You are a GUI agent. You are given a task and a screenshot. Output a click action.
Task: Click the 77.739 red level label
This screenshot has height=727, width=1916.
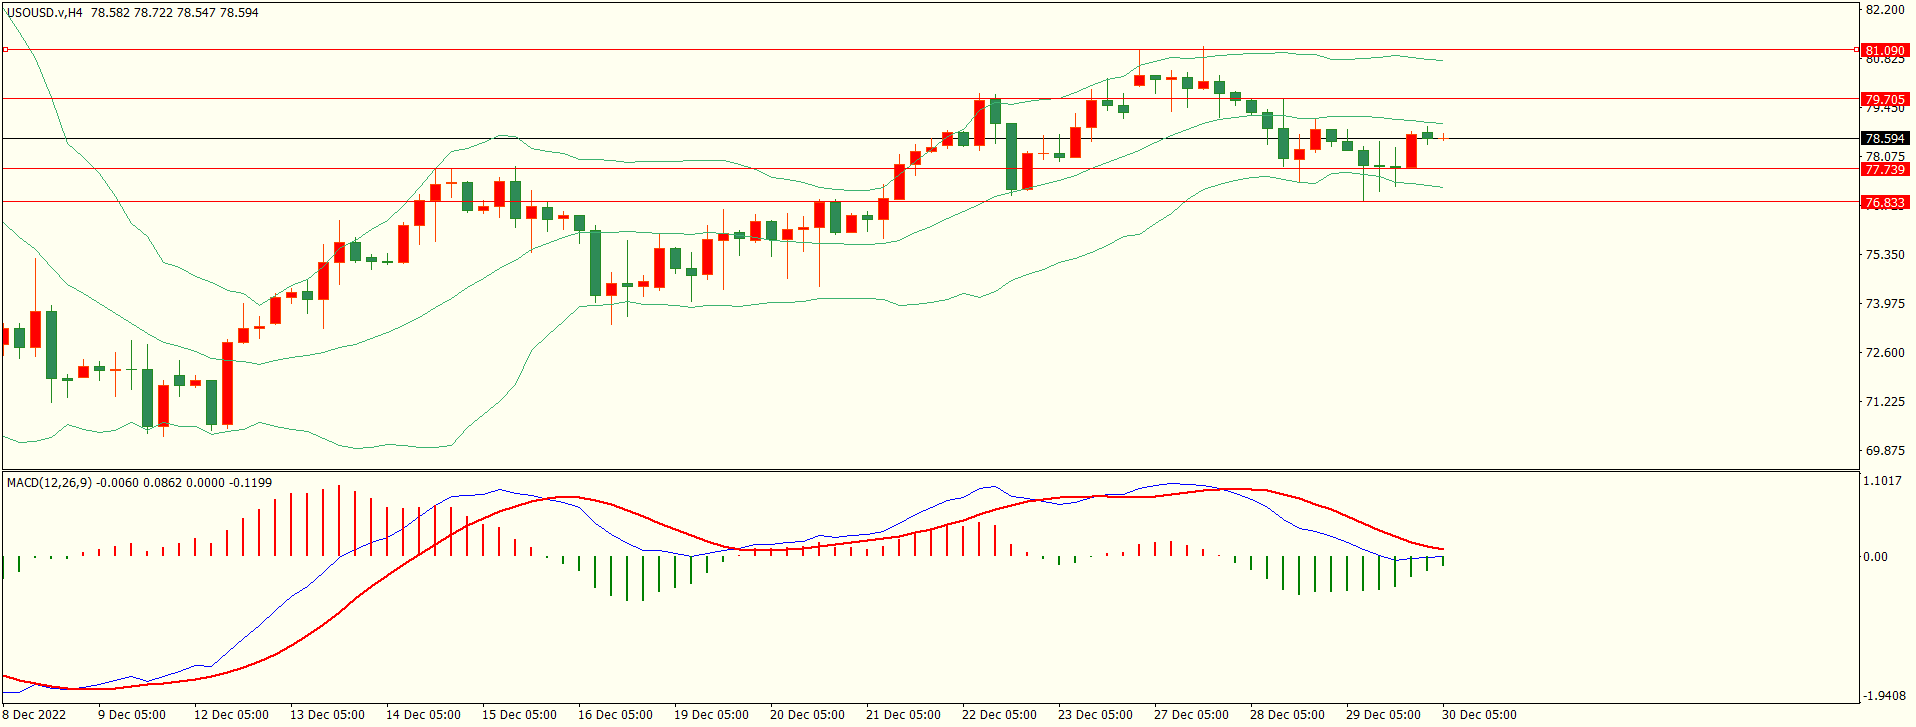click(x=1885, y=170)
